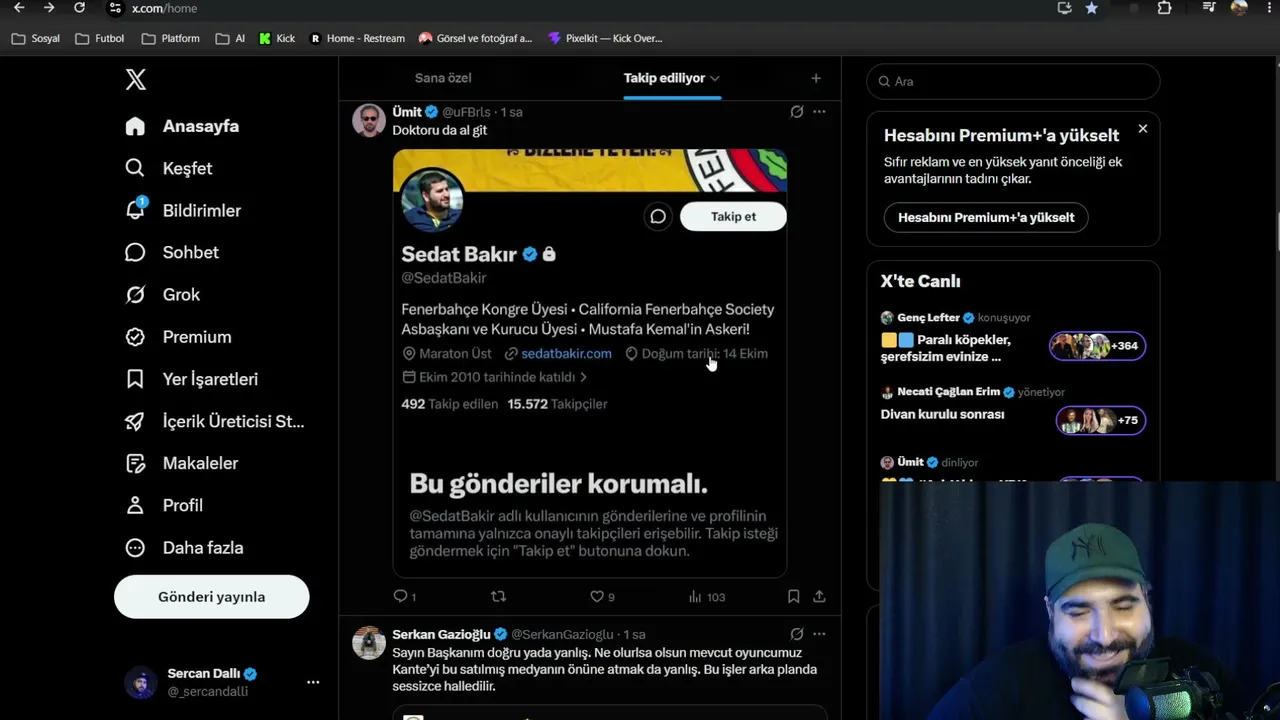Click the message icon on Sedat Bakır card

[x=657, y=217]
